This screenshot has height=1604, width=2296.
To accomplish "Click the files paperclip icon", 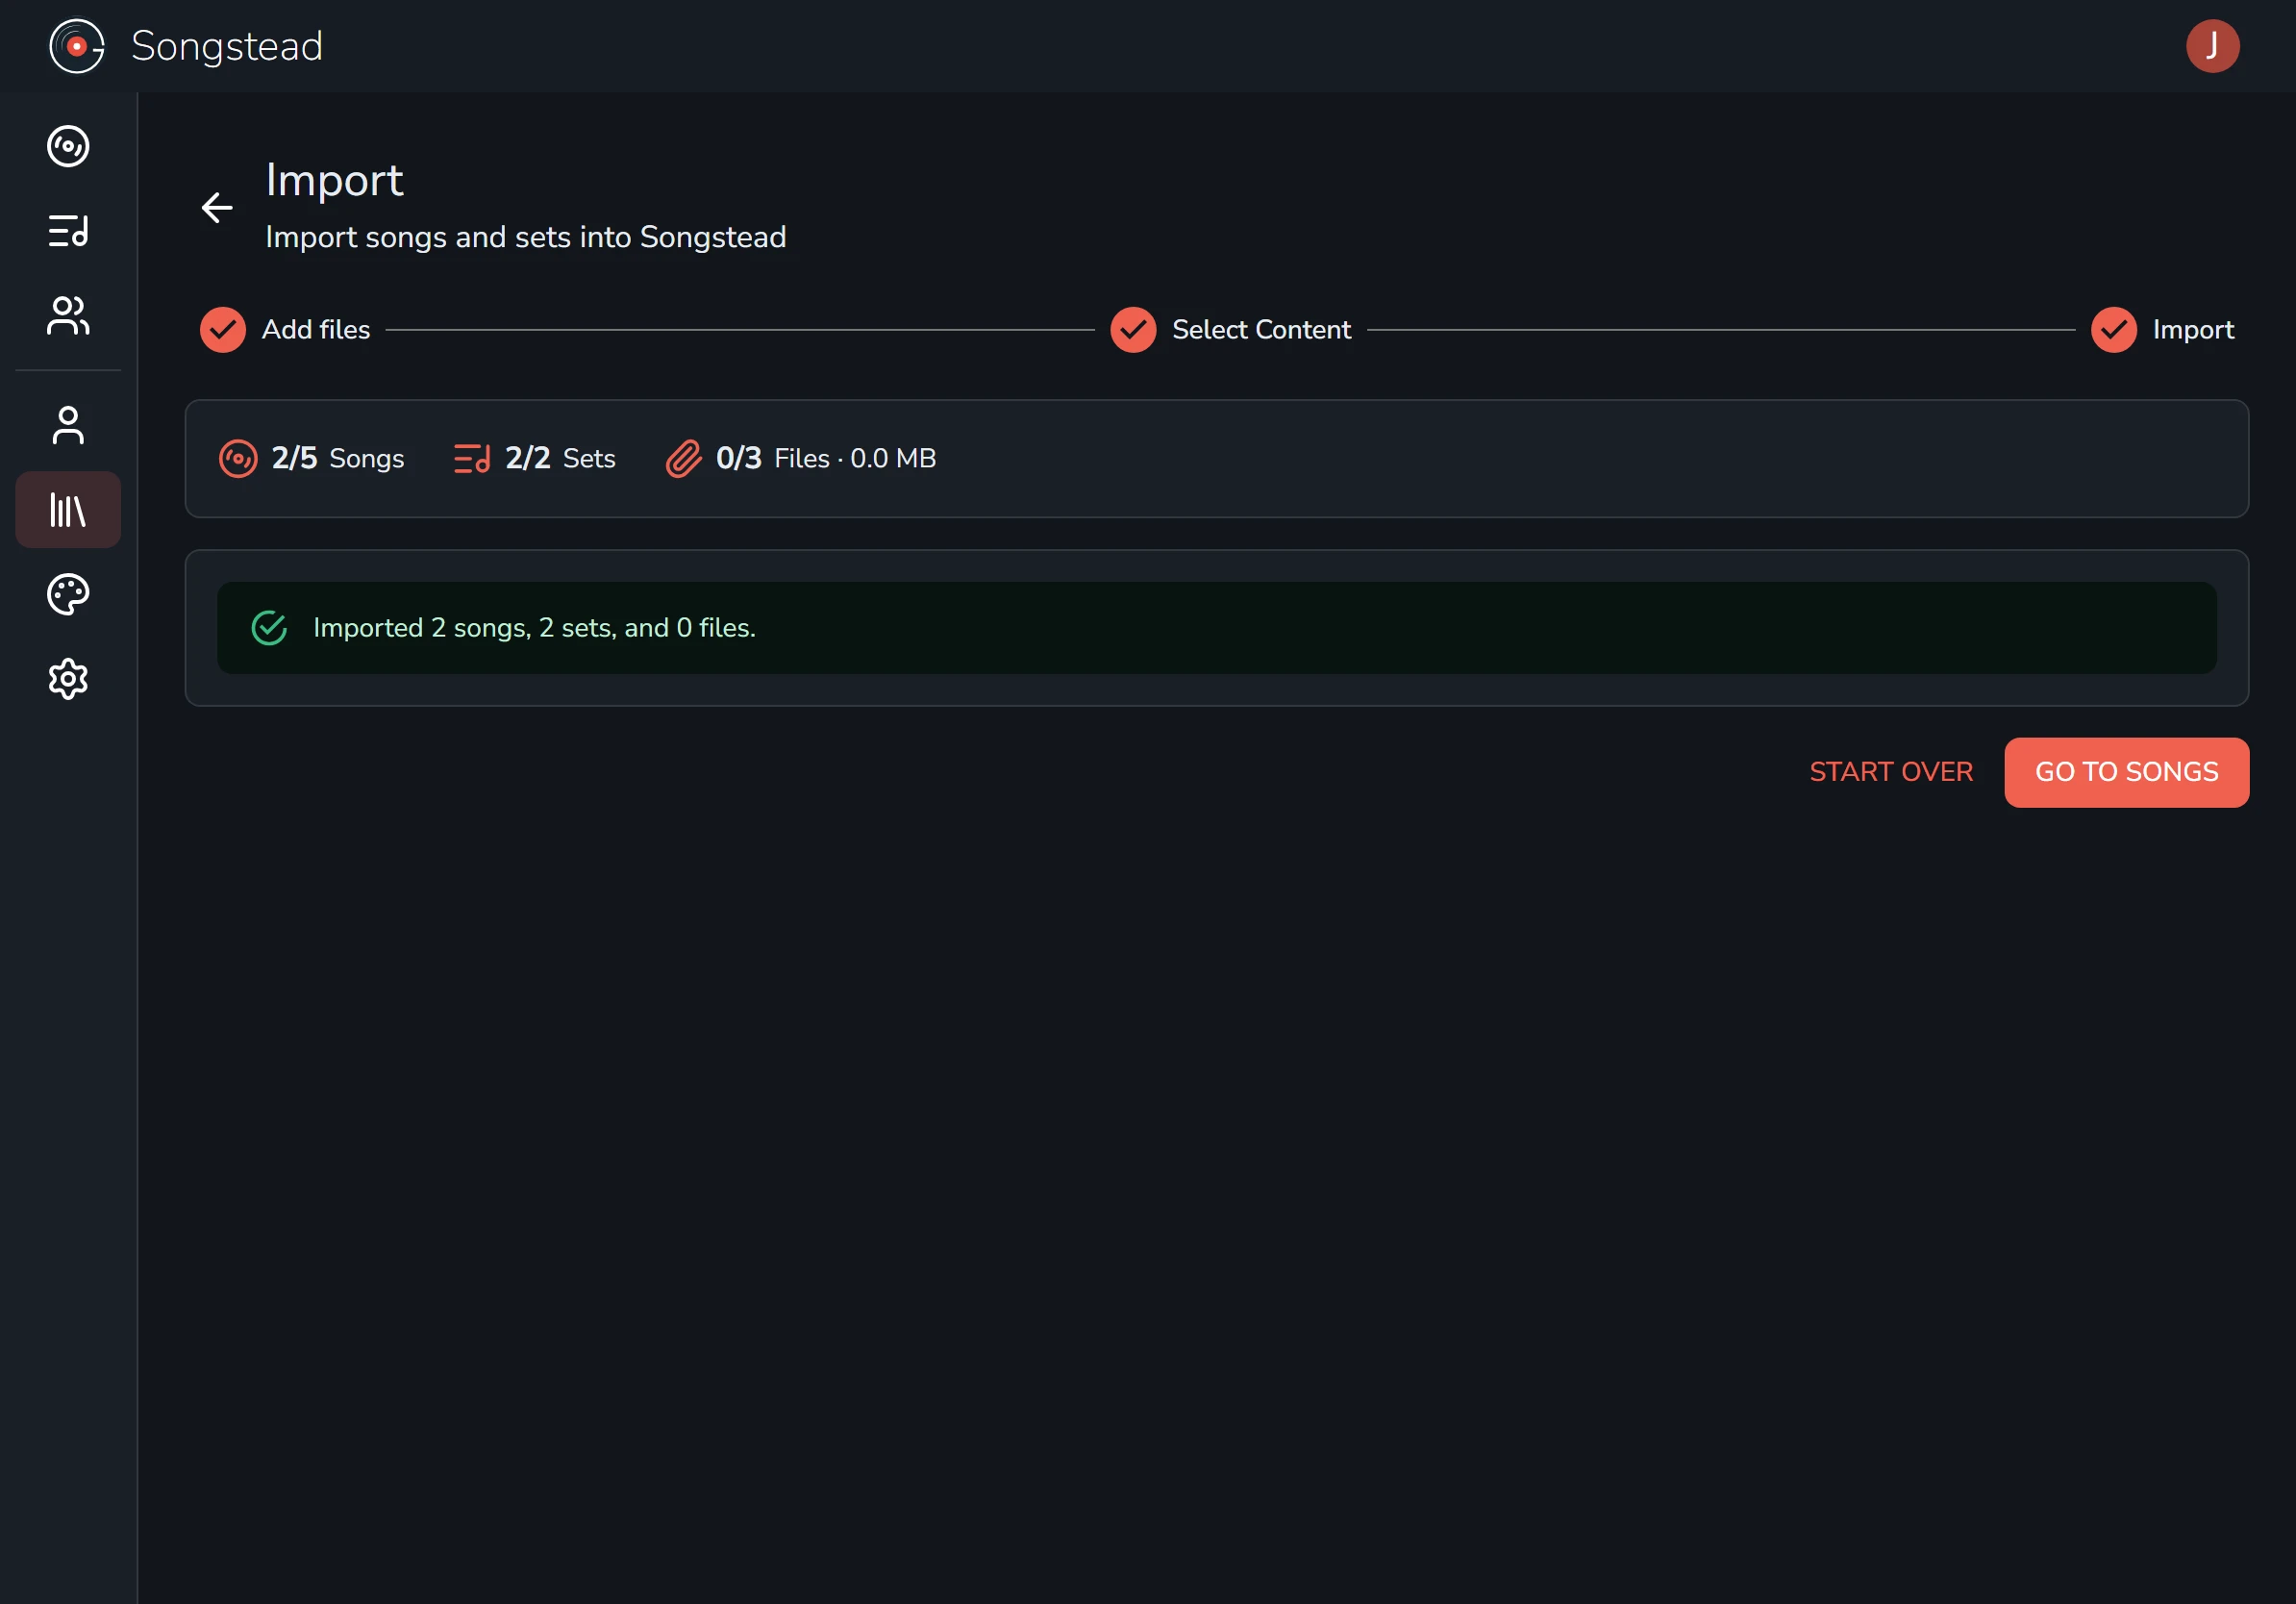I will pyautogui.click(x=684, y=459).
